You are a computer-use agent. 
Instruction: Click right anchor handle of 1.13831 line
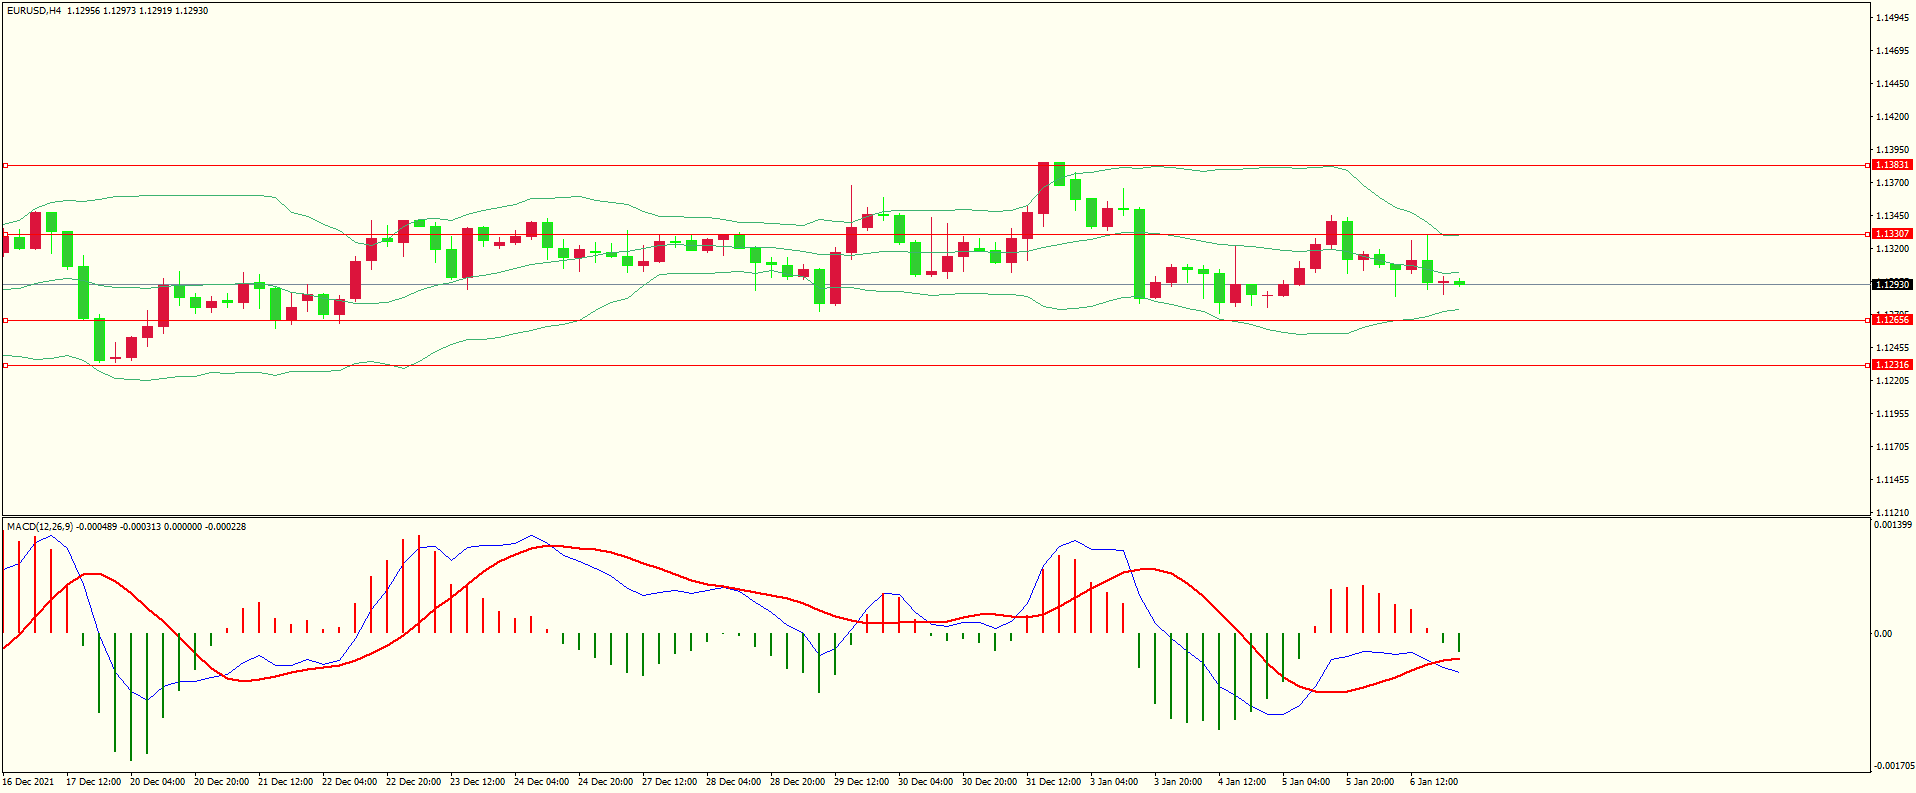coord(1869,165)
